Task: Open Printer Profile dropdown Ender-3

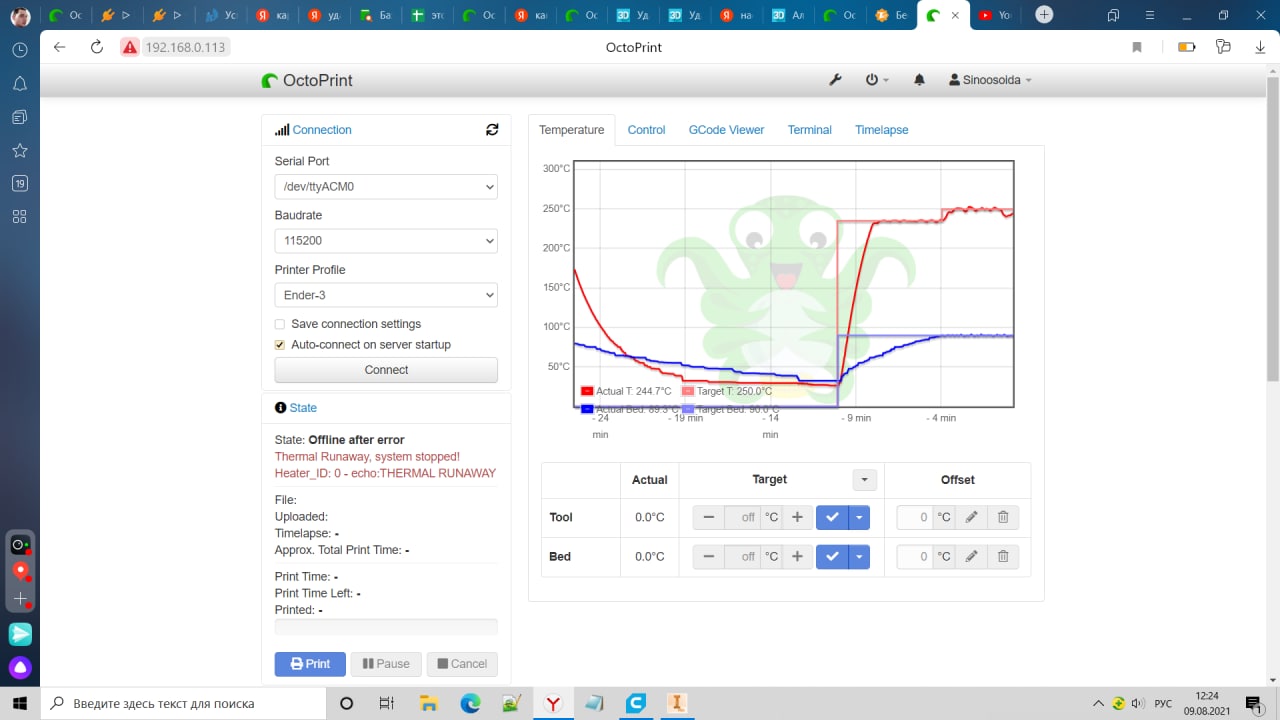Action: pyautogui.click(x=386, y=295)
